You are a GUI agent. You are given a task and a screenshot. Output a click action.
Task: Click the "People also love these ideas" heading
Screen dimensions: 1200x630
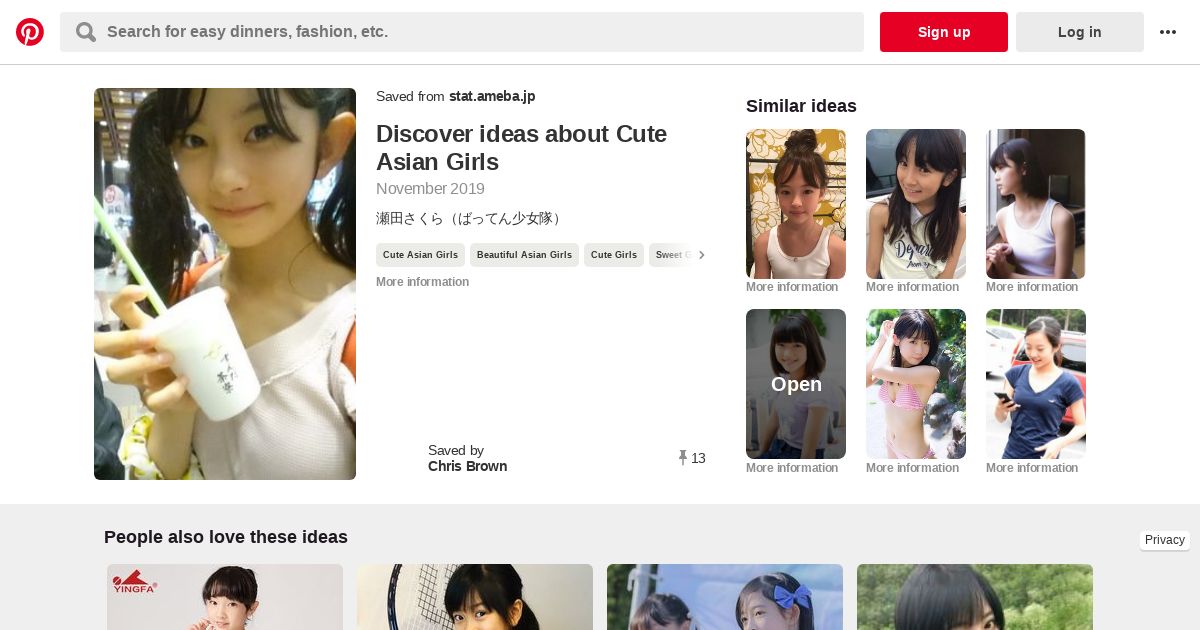(x=226, y=537)
